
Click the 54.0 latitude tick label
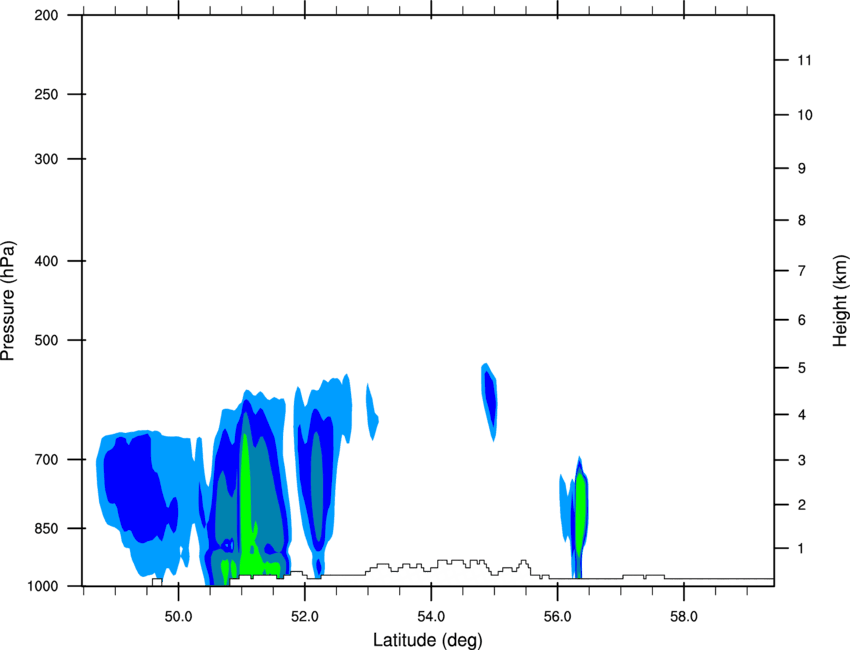[x=431, y=617]
